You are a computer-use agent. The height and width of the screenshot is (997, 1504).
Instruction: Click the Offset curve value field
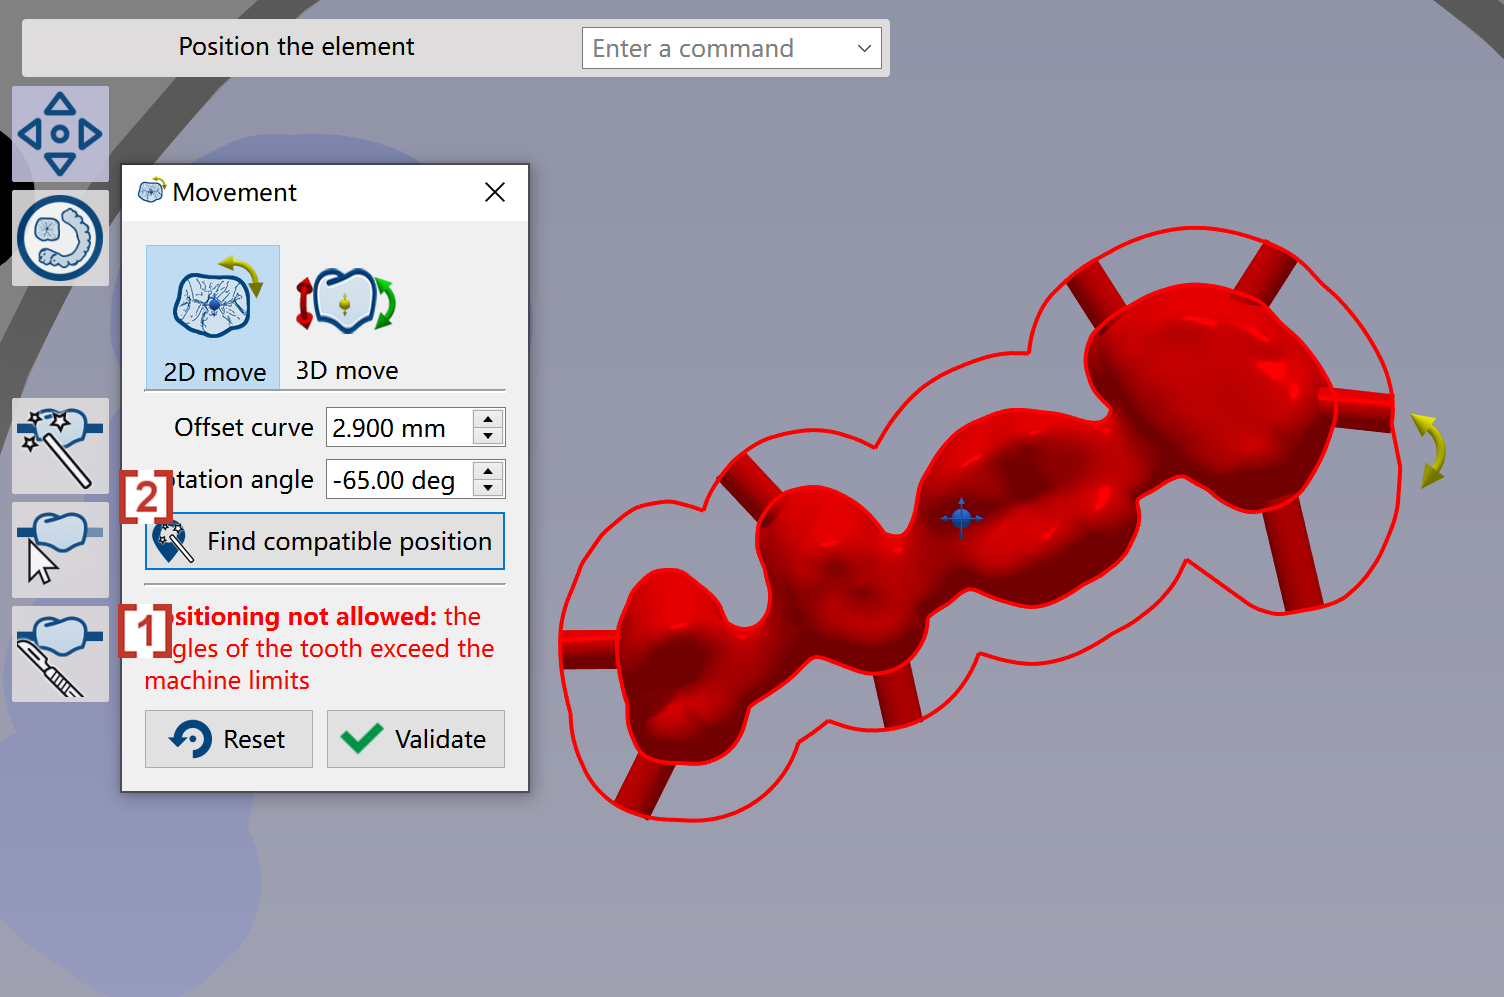[399, 428]
